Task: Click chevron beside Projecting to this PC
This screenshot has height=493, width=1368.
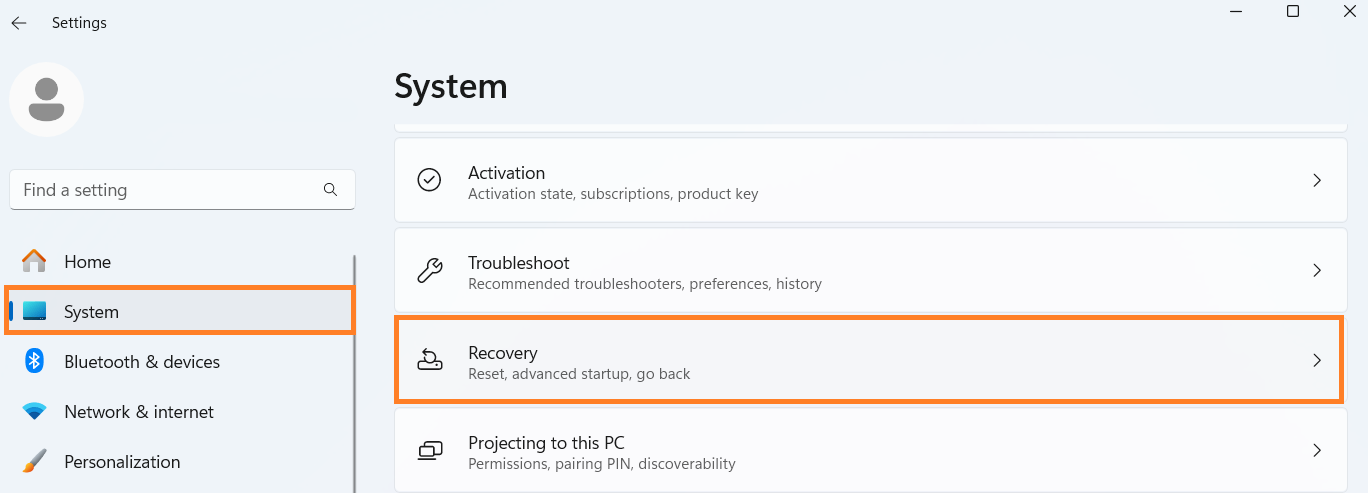Action: point(1317,450)
